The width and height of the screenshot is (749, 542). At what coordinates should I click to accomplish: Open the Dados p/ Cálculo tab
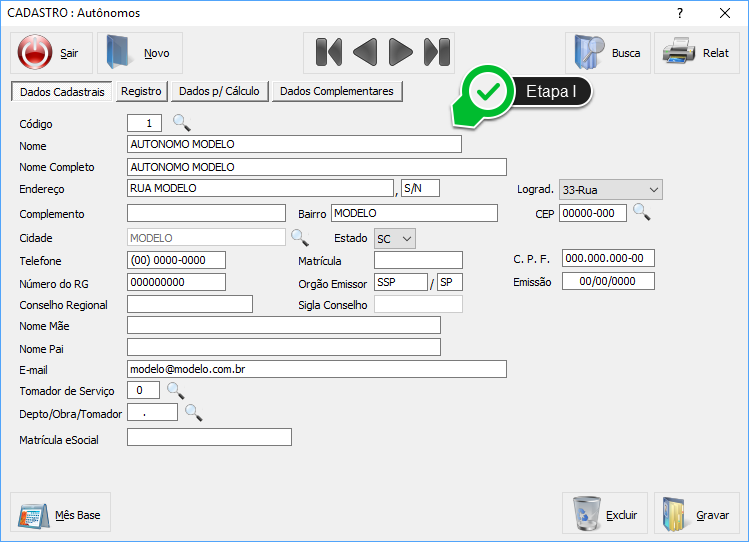point(219,91)
